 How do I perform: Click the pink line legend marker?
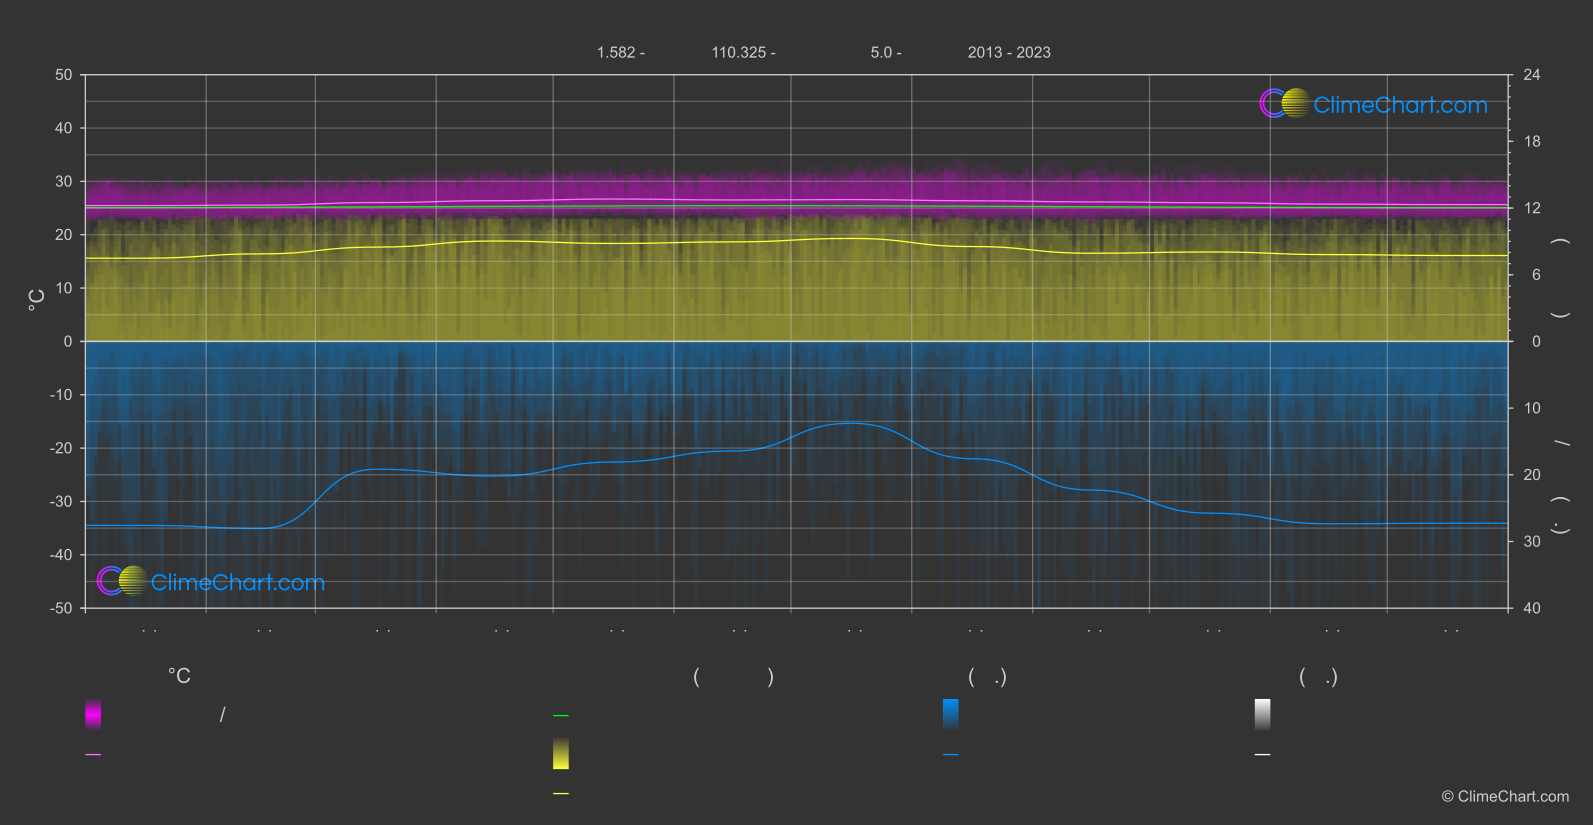(x=93, y=755)
